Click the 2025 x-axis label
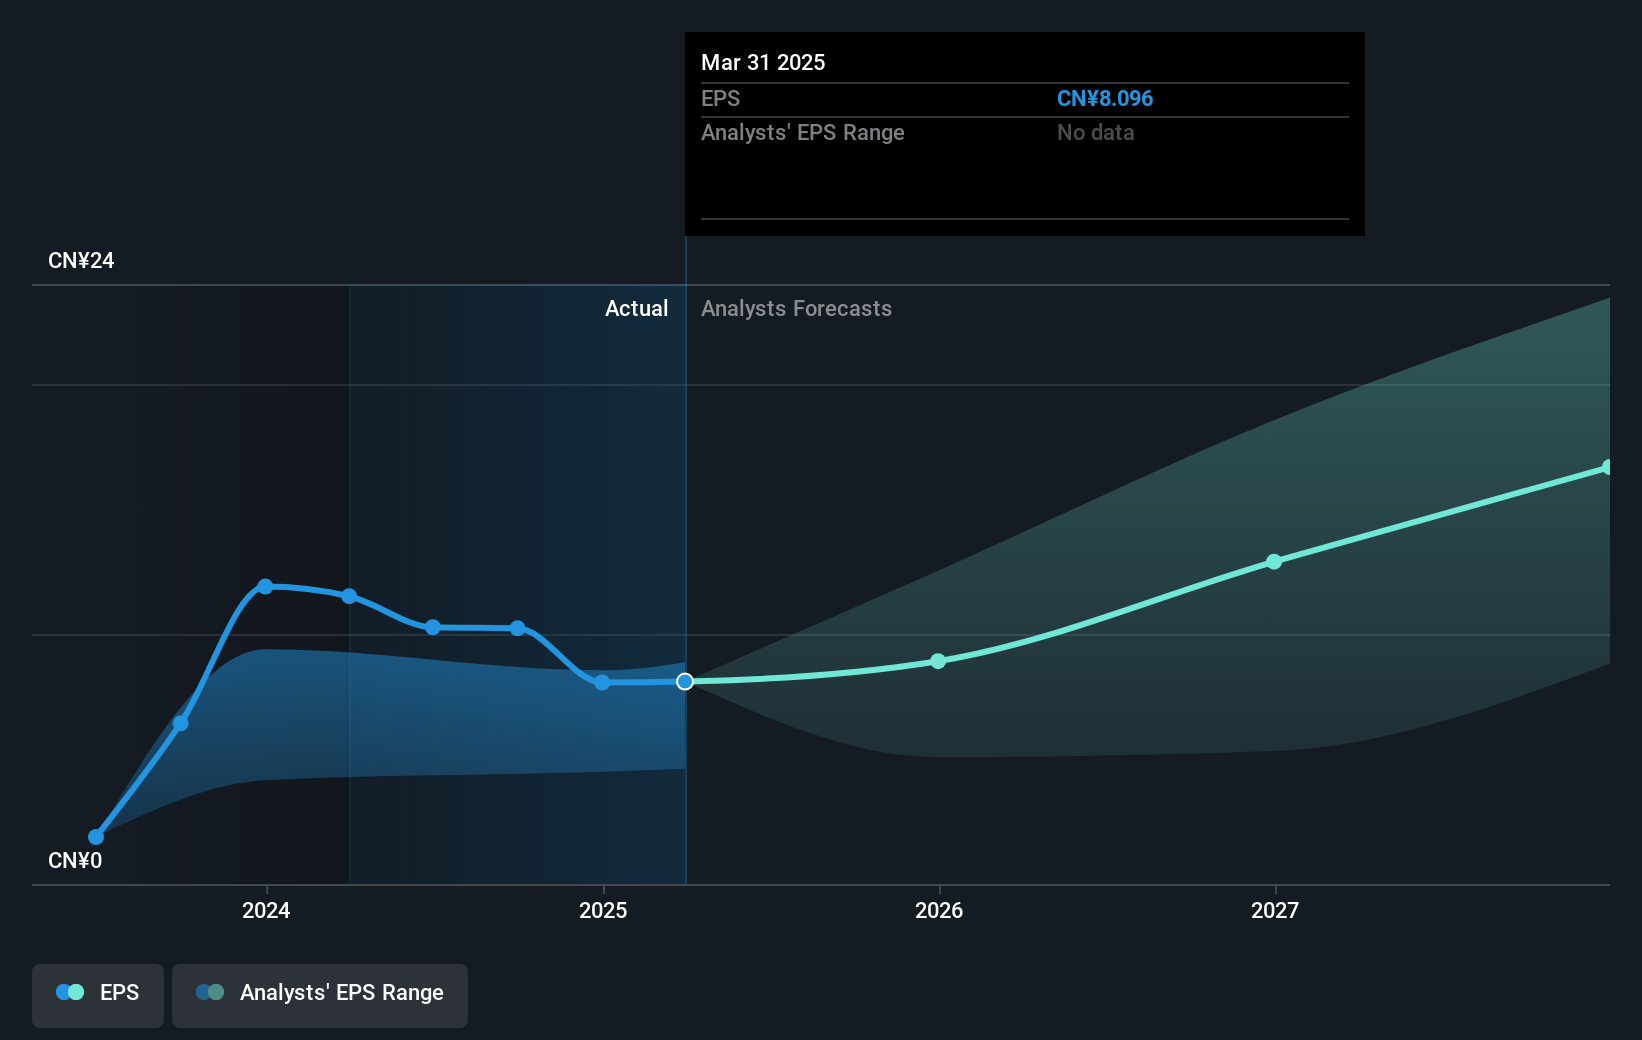The height and width of the screenshot is (1040, 1642). (x=603, y=910)
